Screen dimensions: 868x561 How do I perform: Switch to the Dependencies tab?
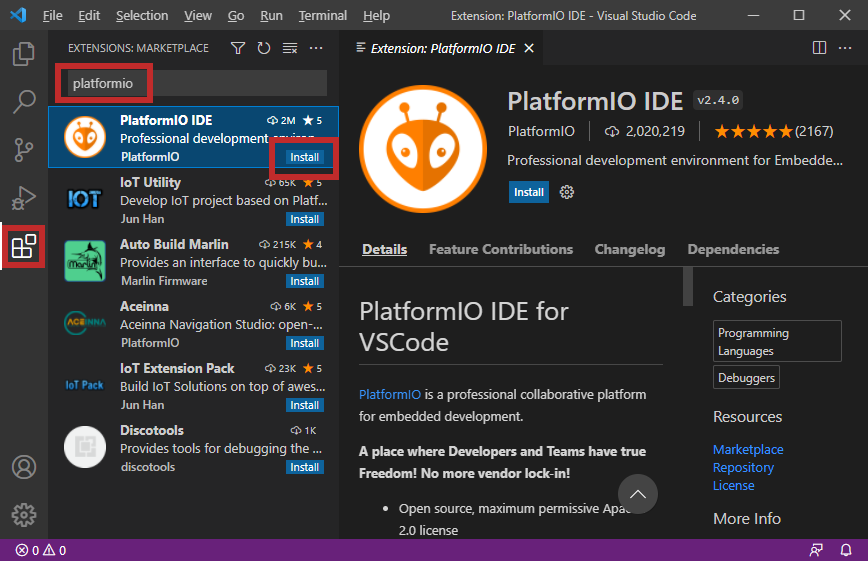pyautogui.click(x=733, y=249)
